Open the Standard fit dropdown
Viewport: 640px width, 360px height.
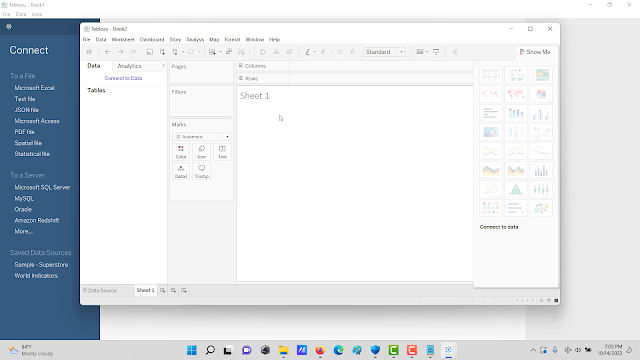(384, 52)
